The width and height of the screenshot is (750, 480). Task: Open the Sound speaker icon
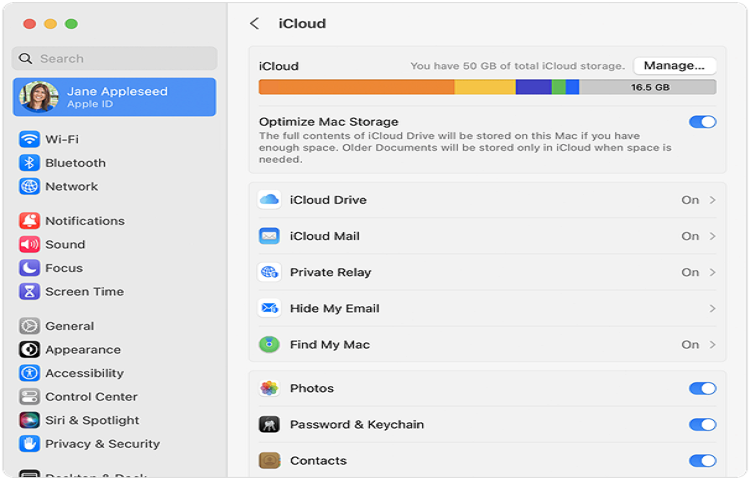tap(29, 244)
